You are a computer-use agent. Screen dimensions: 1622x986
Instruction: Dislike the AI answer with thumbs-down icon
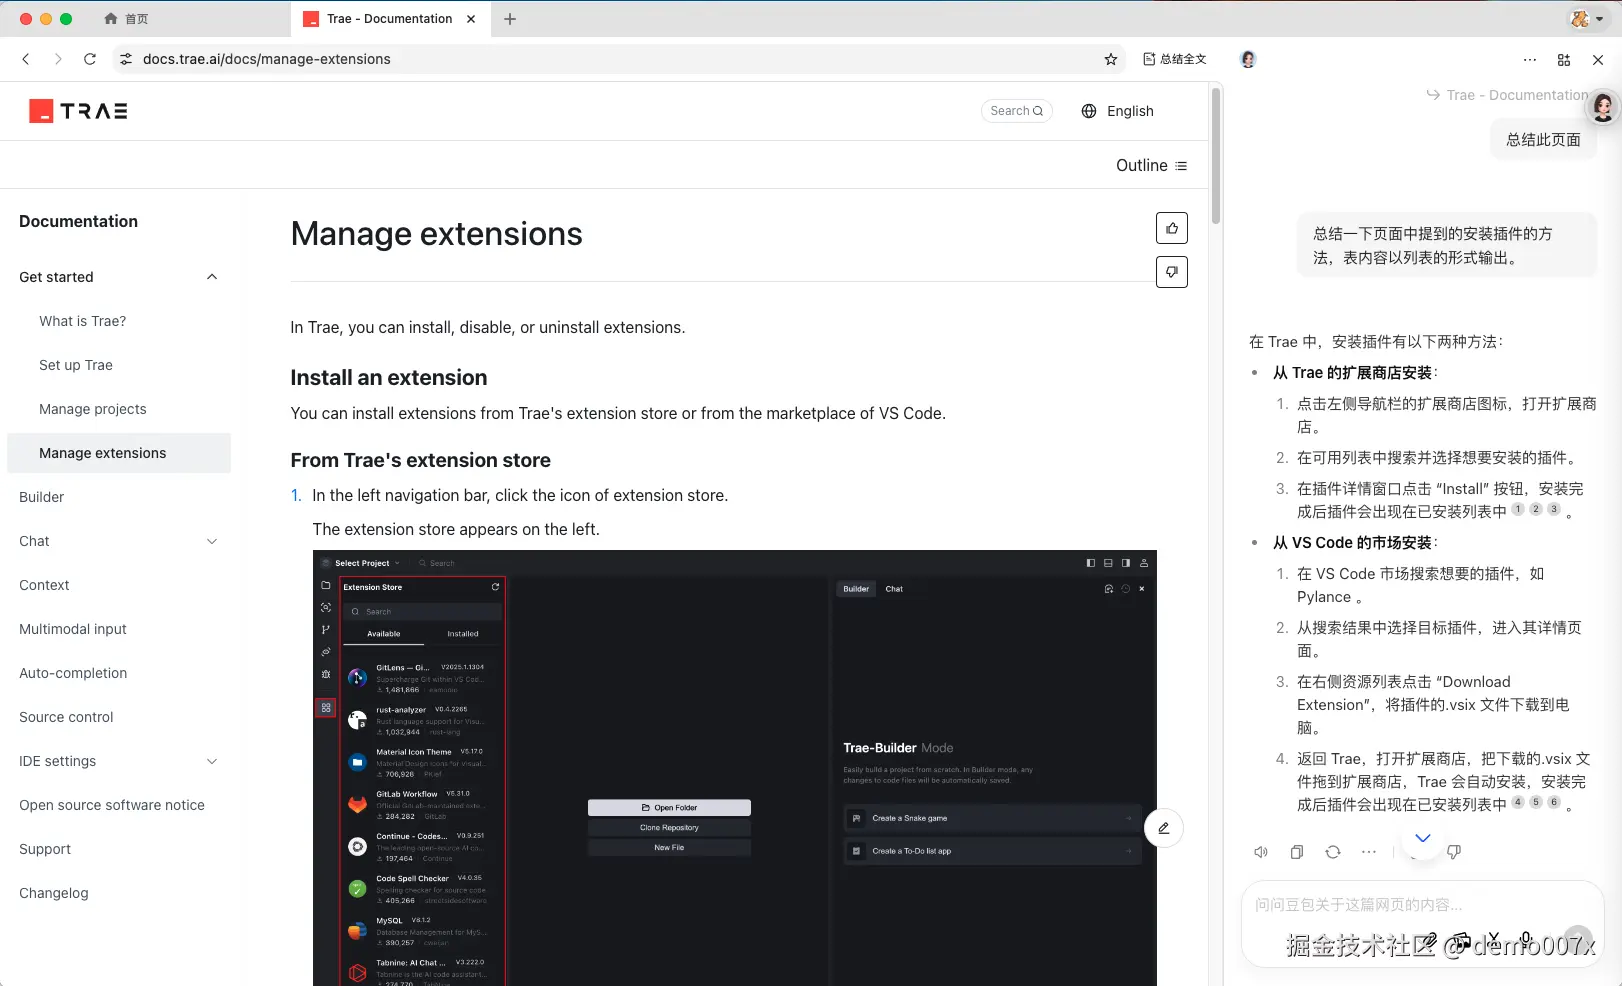coord(1454,852)
